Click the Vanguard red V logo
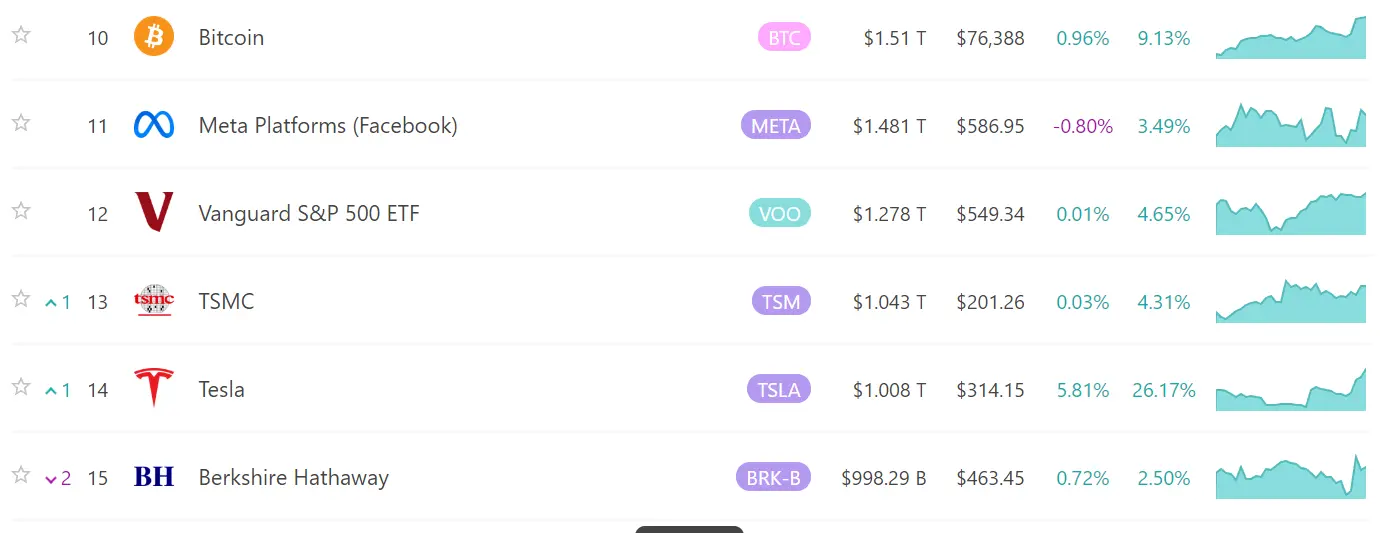The height and width of the screenshot is (533, 1385). click(x=154, y=213)
